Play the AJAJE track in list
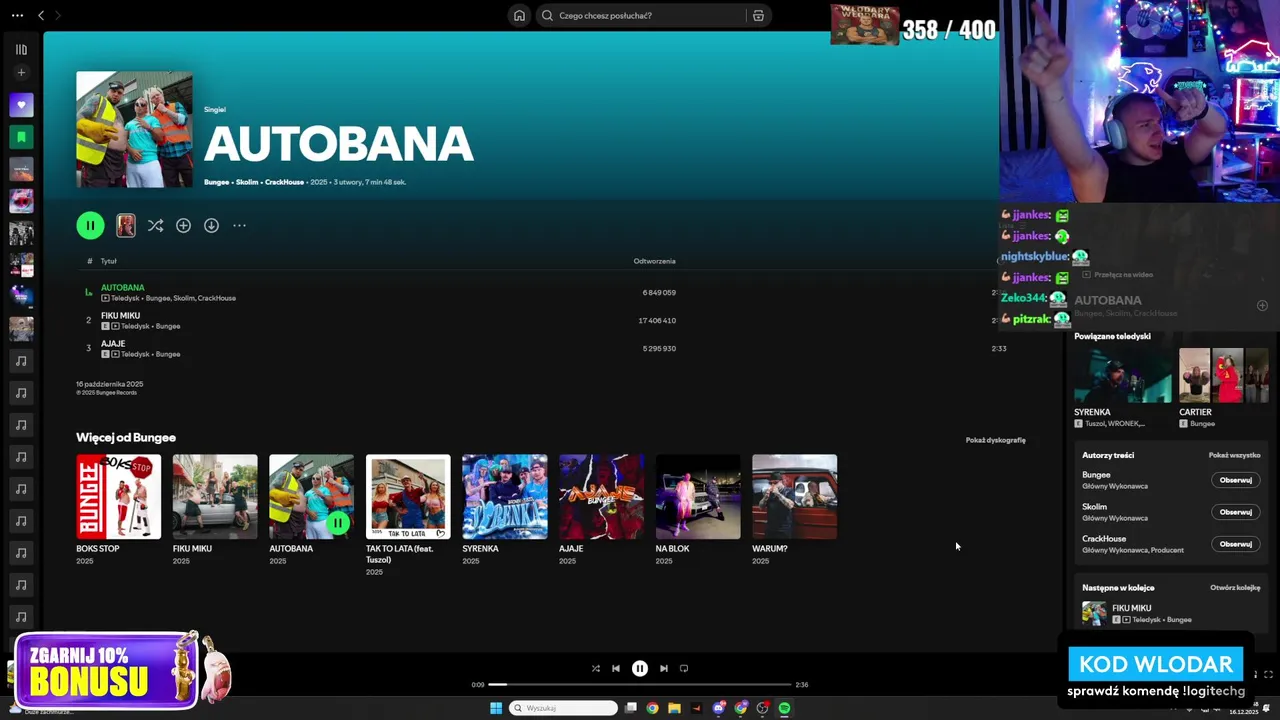Screen dimensions: 1280x720 [x=88, y=348]
